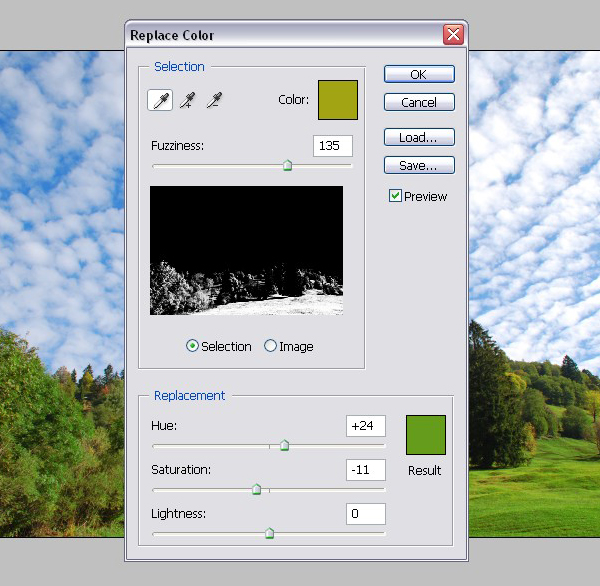Select the Subtract from Sample eyedropper
600x586 pixels.
[214, 100]
